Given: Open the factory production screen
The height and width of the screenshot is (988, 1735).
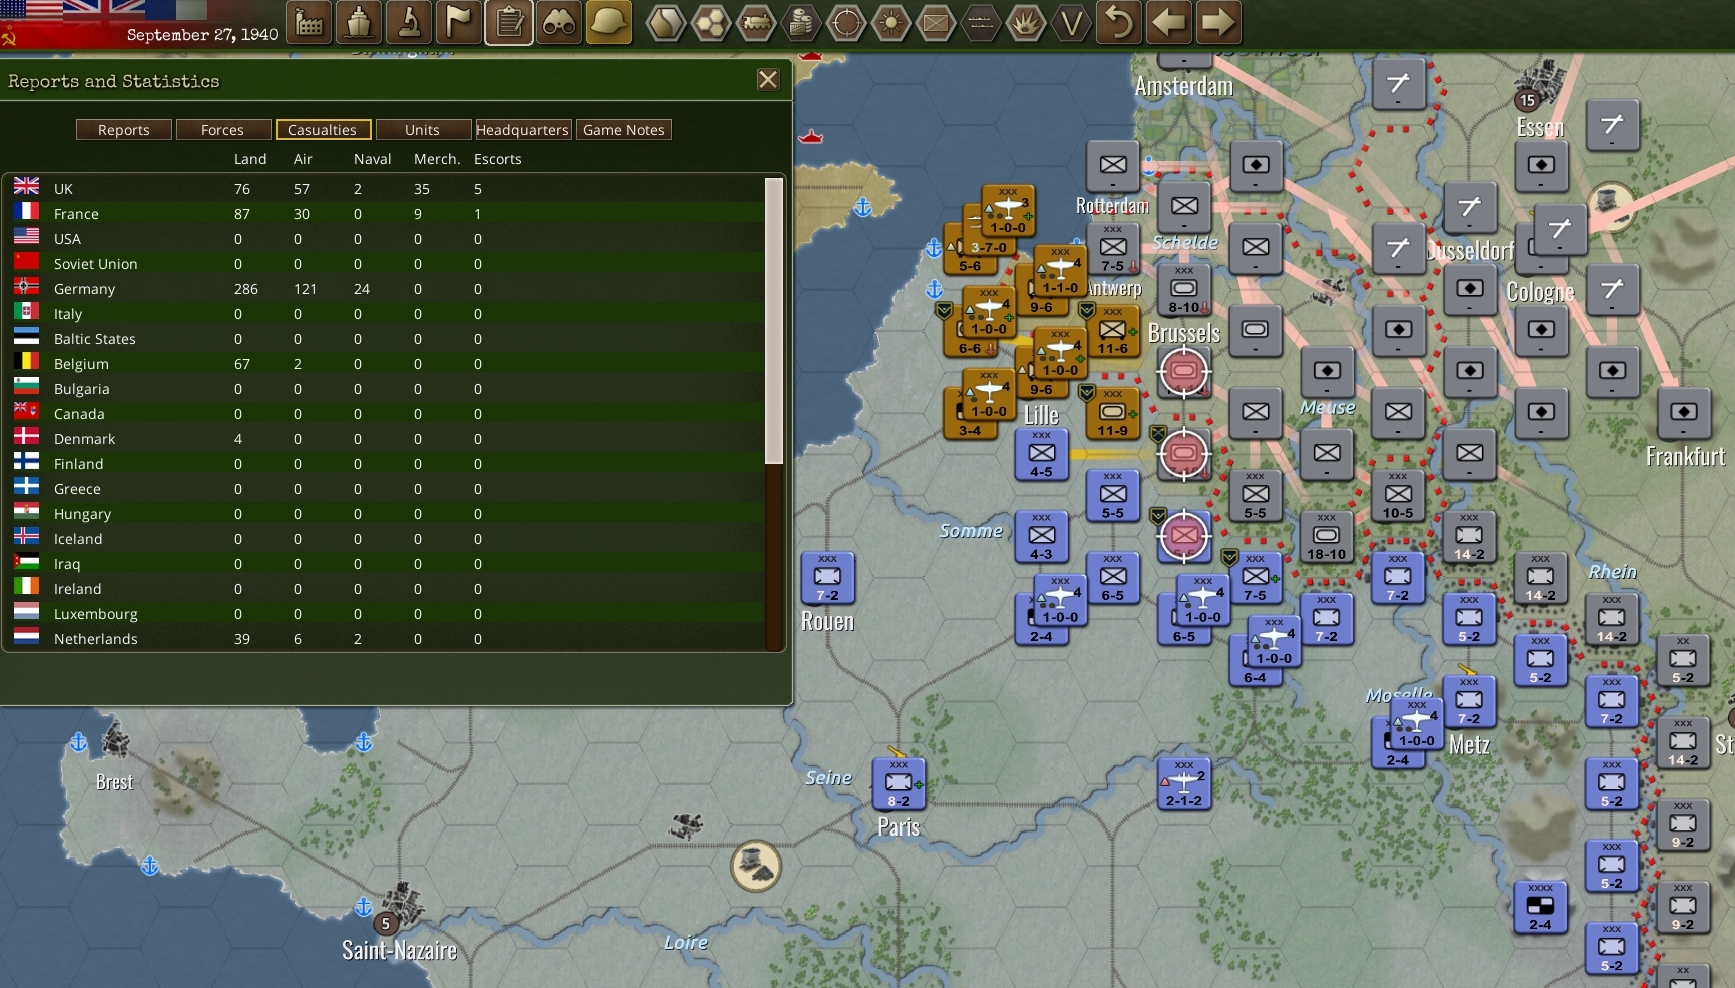Looking at the screenshot, I should (x=309, y=22).
